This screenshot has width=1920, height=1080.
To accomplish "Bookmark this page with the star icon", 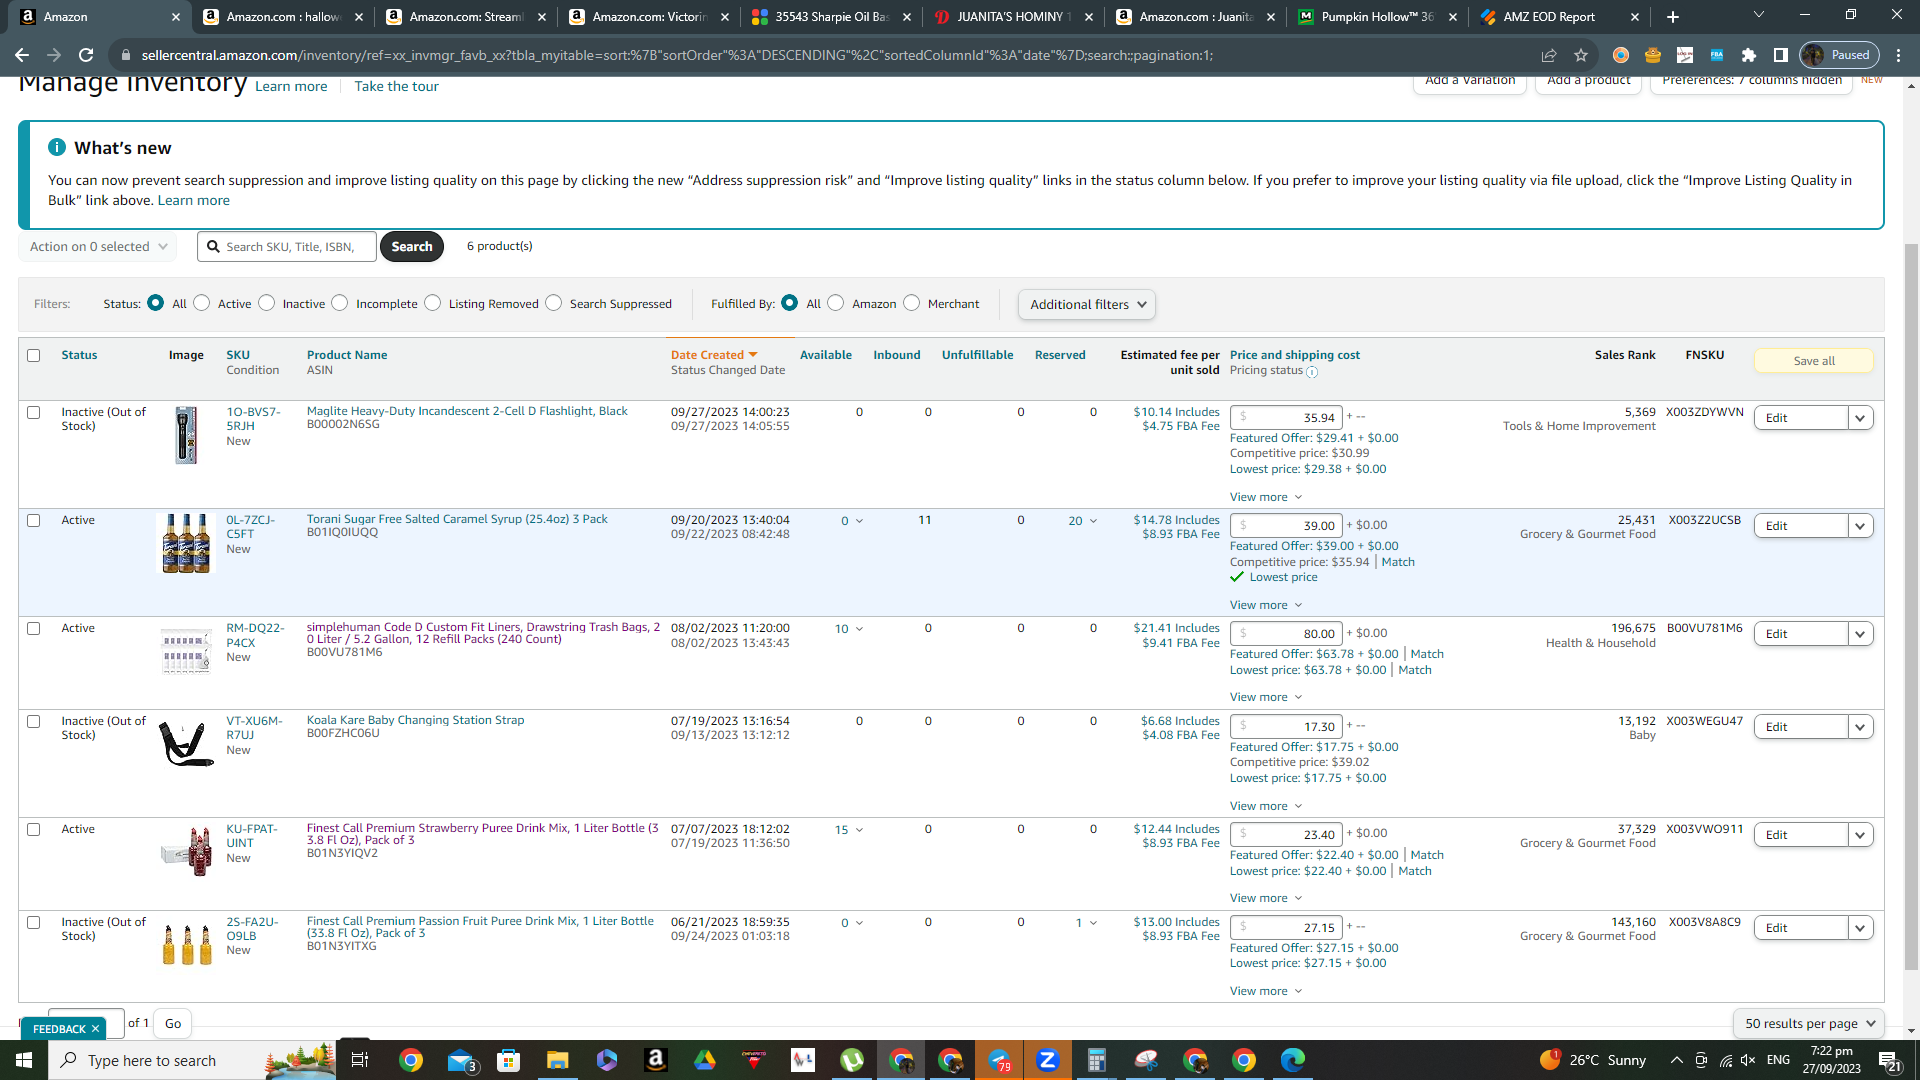I will click(1581, 55).
